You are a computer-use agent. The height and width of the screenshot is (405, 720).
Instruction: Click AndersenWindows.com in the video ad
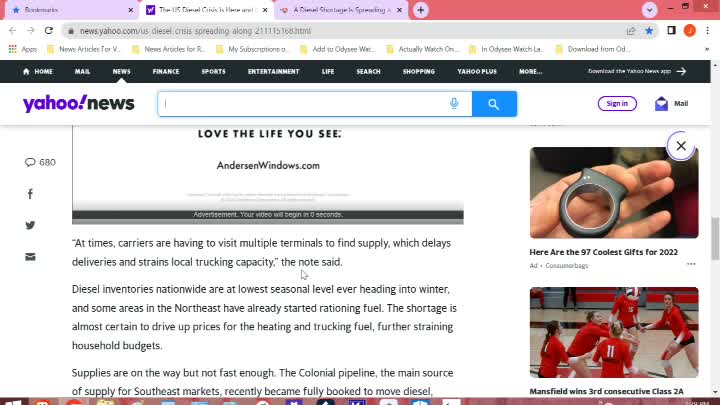pos(268,166)
